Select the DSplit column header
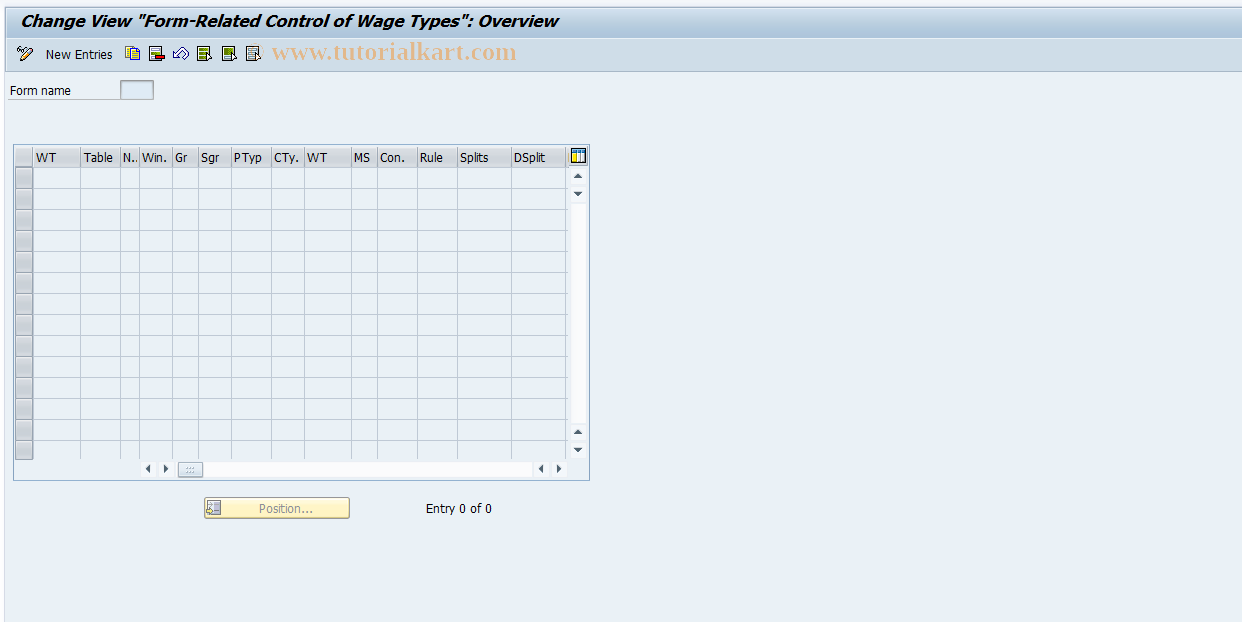Viewport: 1242px width, 622px height. [538, 157]
